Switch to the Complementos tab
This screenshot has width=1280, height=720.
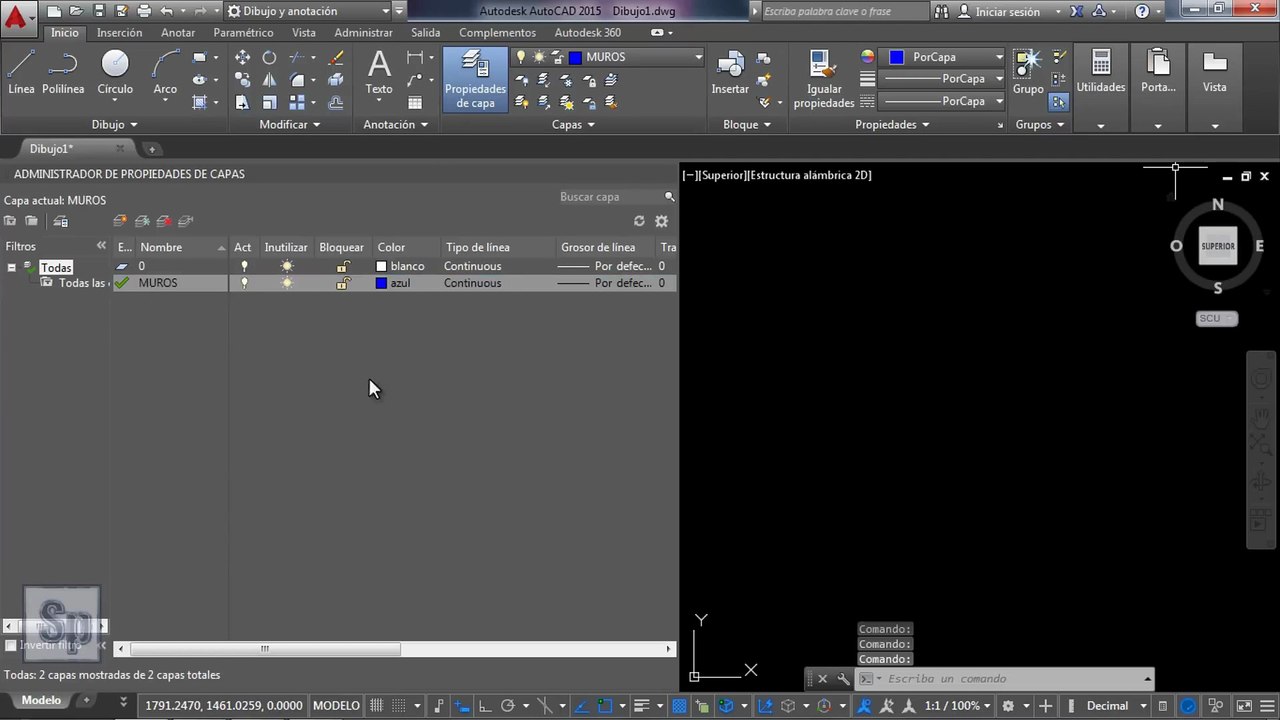click(x=497, y=33)
